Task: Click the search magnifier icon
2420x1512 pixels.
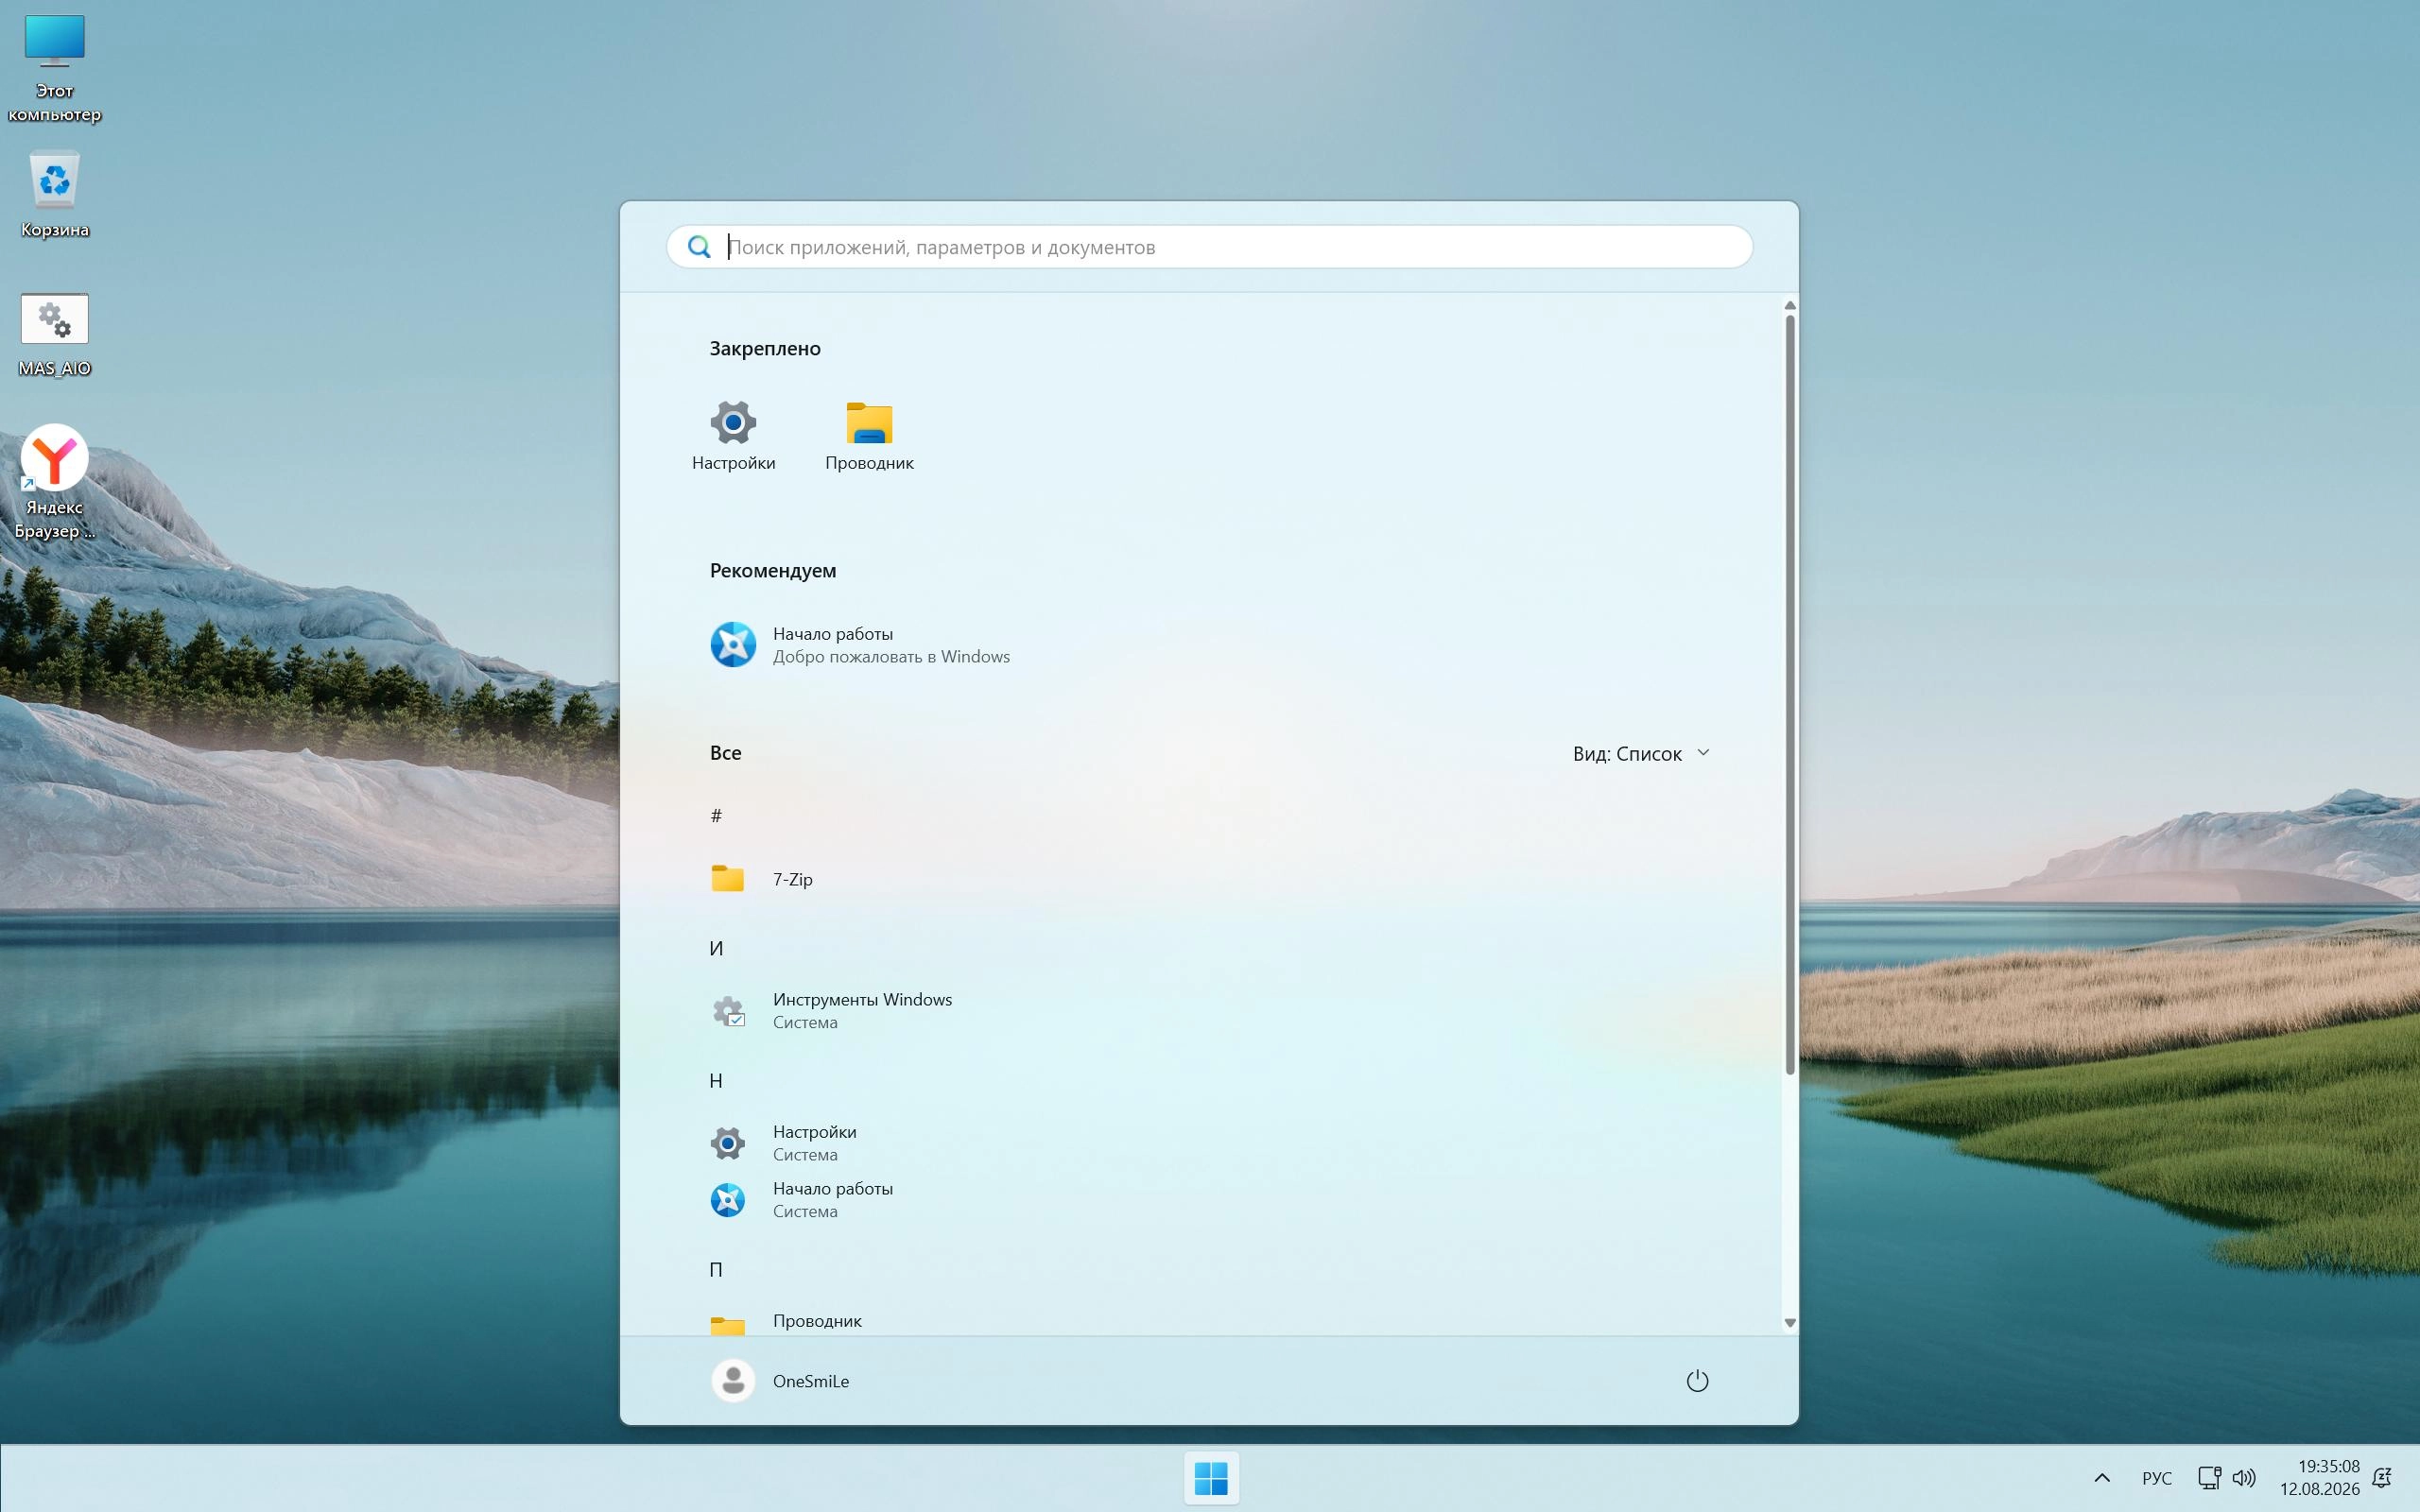Action: pos(699,247)
